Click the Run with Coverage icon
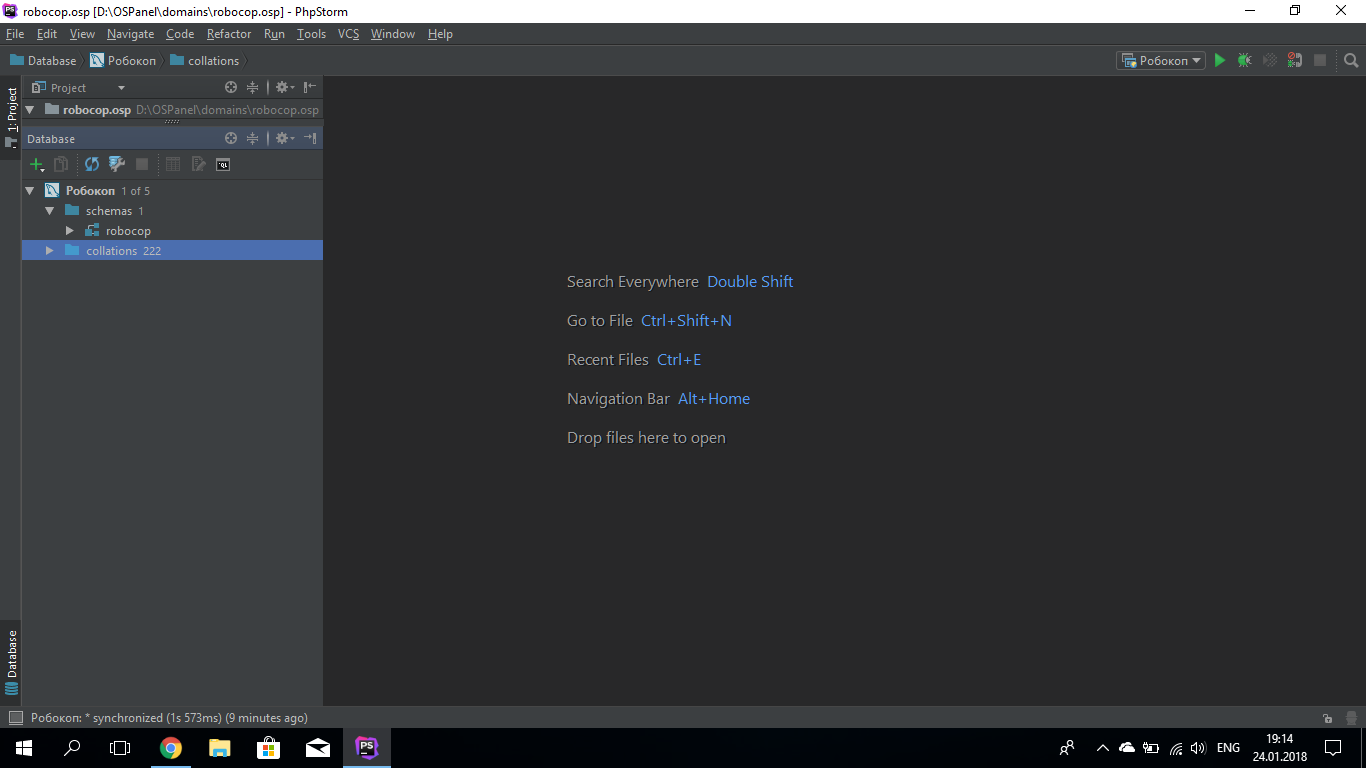 coord(1270,60)
